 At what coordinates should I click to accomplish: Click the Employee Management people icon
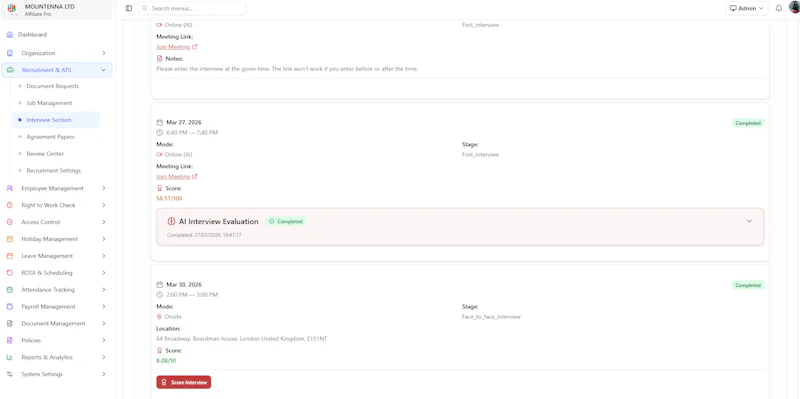10,188
